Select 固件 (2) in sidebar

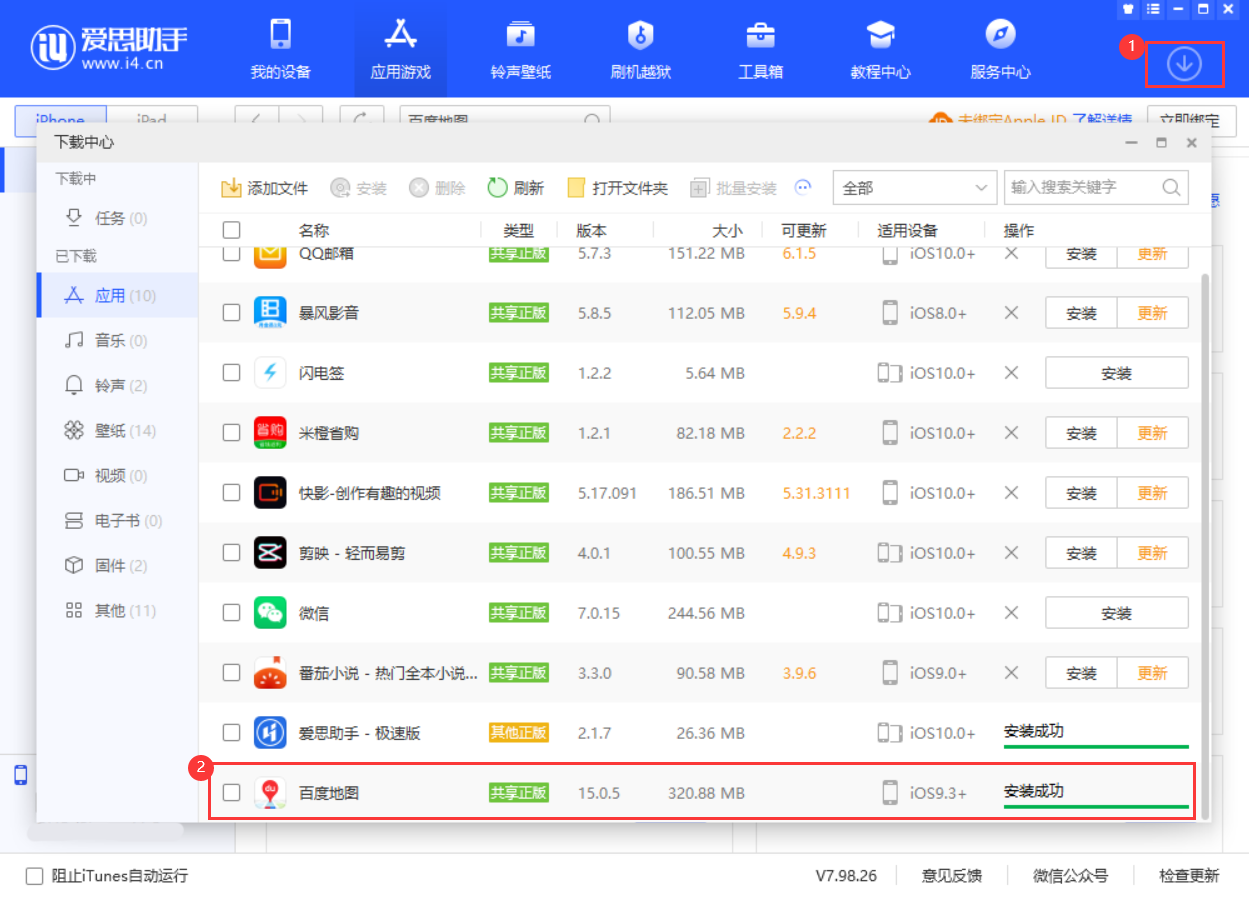(x=118, y=566)
